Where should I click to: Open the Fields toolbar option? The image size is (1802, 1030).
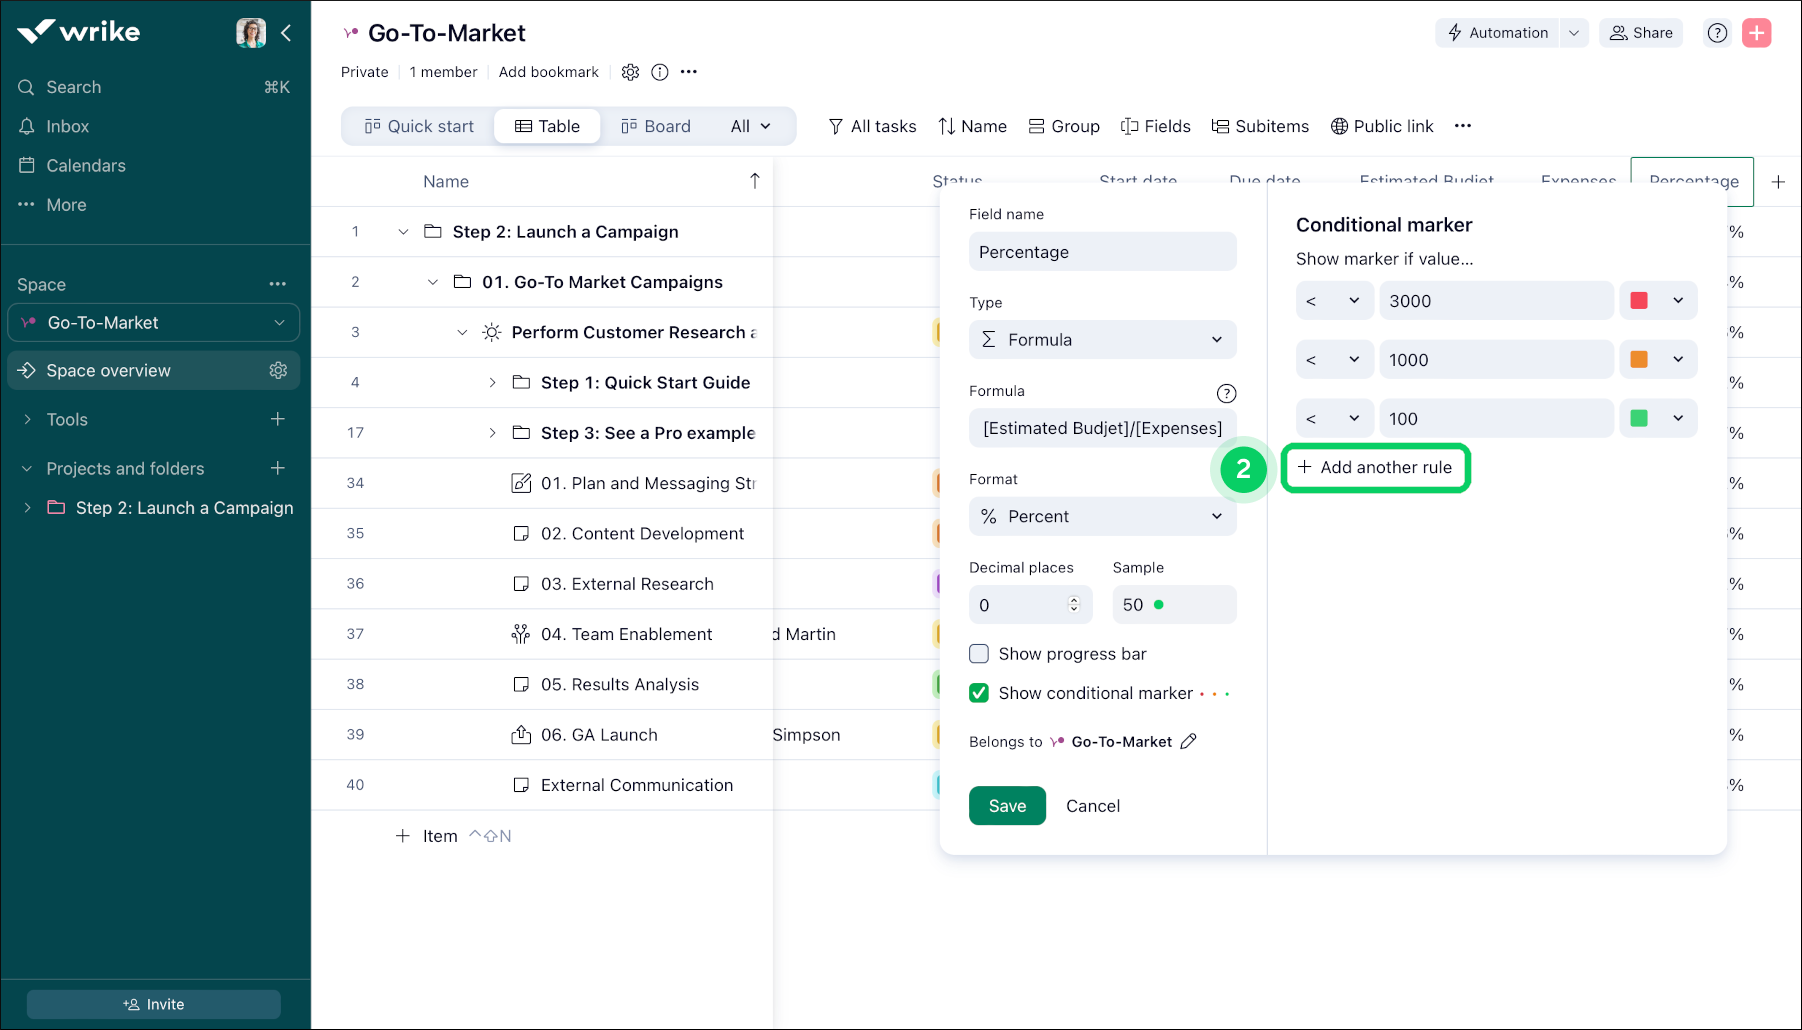point(1156,126)
